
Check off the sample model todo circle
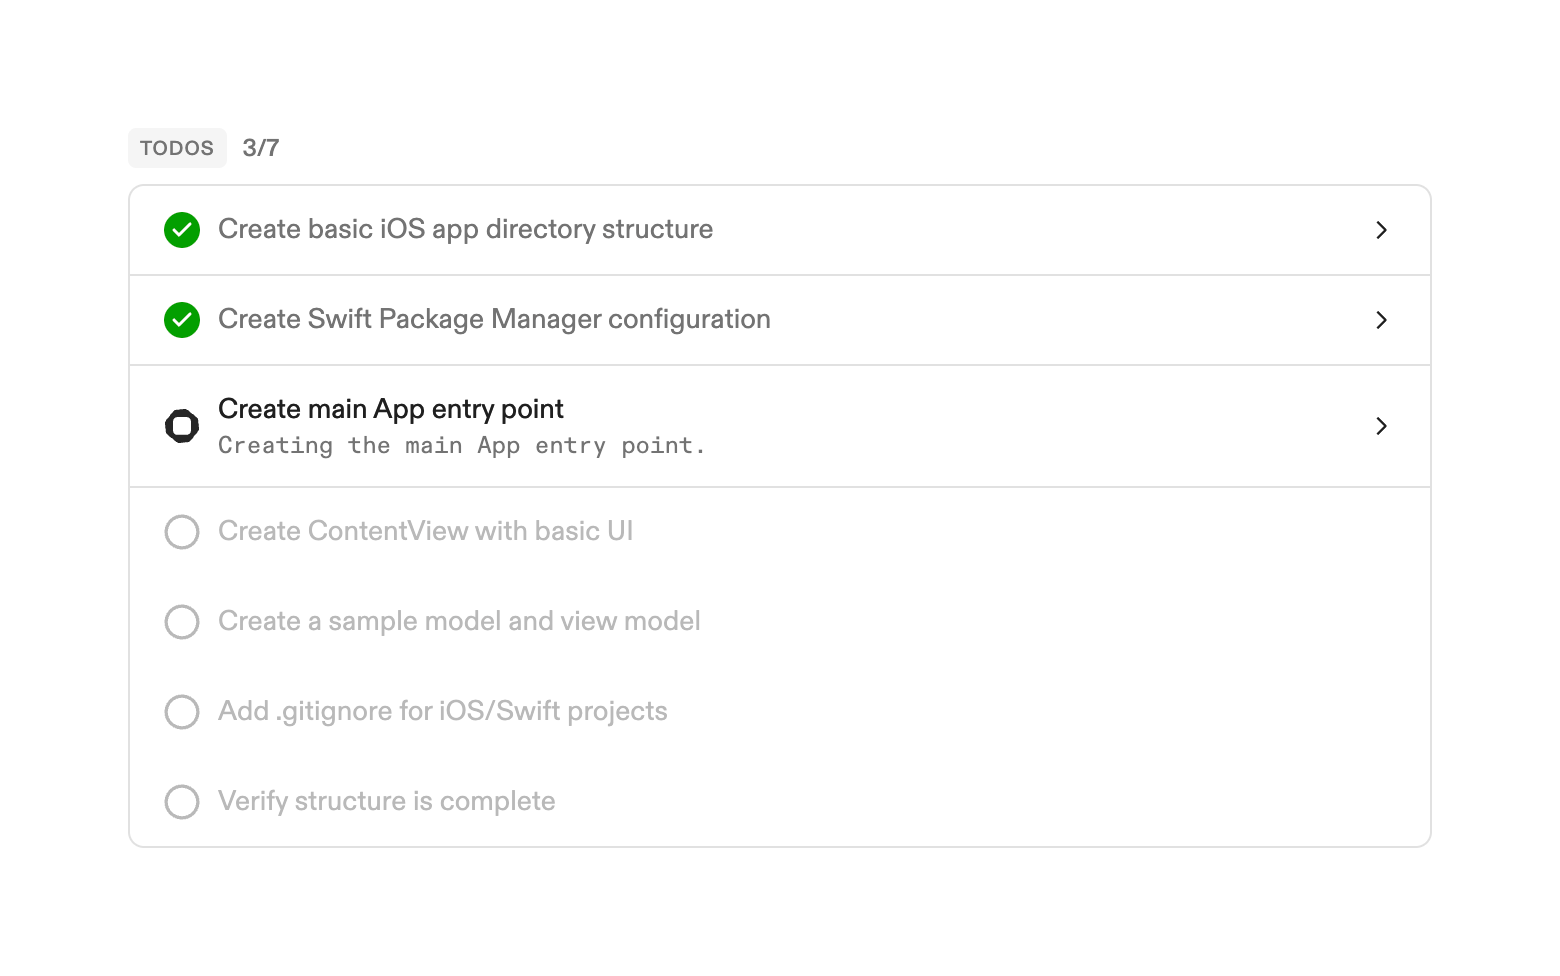coord(182,622)
